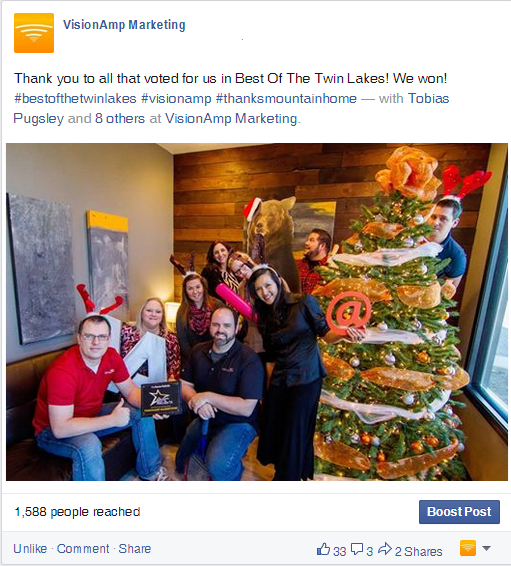This screenshot has height=566, width=511.
Task: Open the VisionAmp Marketing location link
Action: [x=231, y=118]
